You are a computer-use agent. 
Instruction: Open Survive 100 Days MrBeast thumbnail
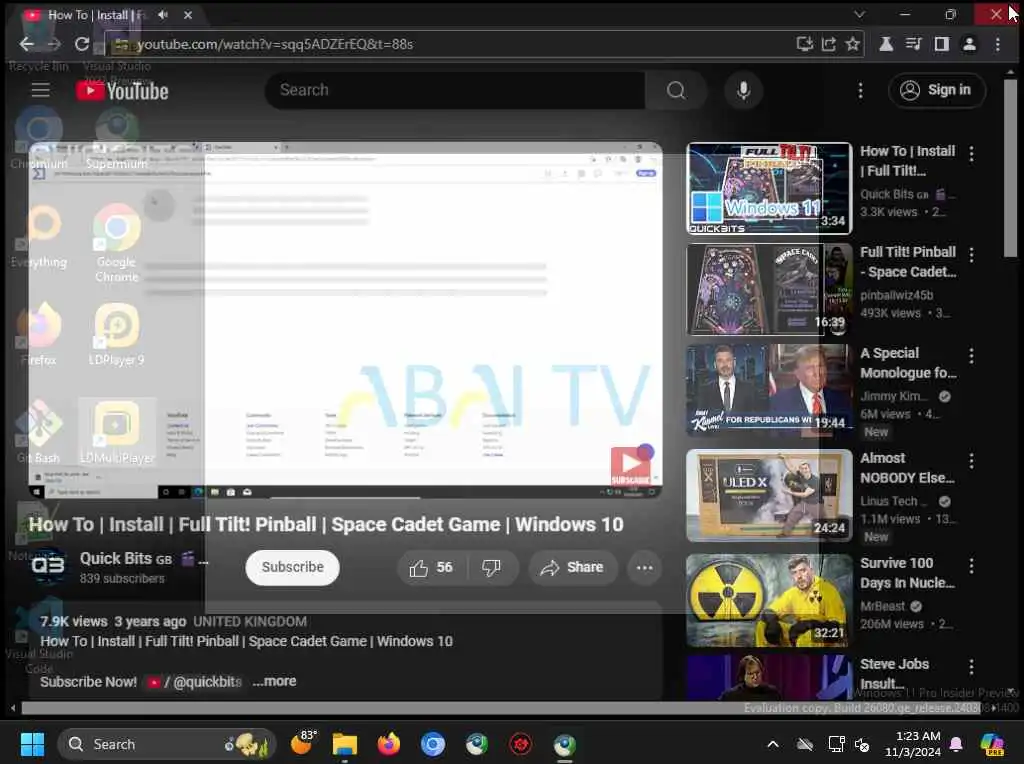pos(769,601)
